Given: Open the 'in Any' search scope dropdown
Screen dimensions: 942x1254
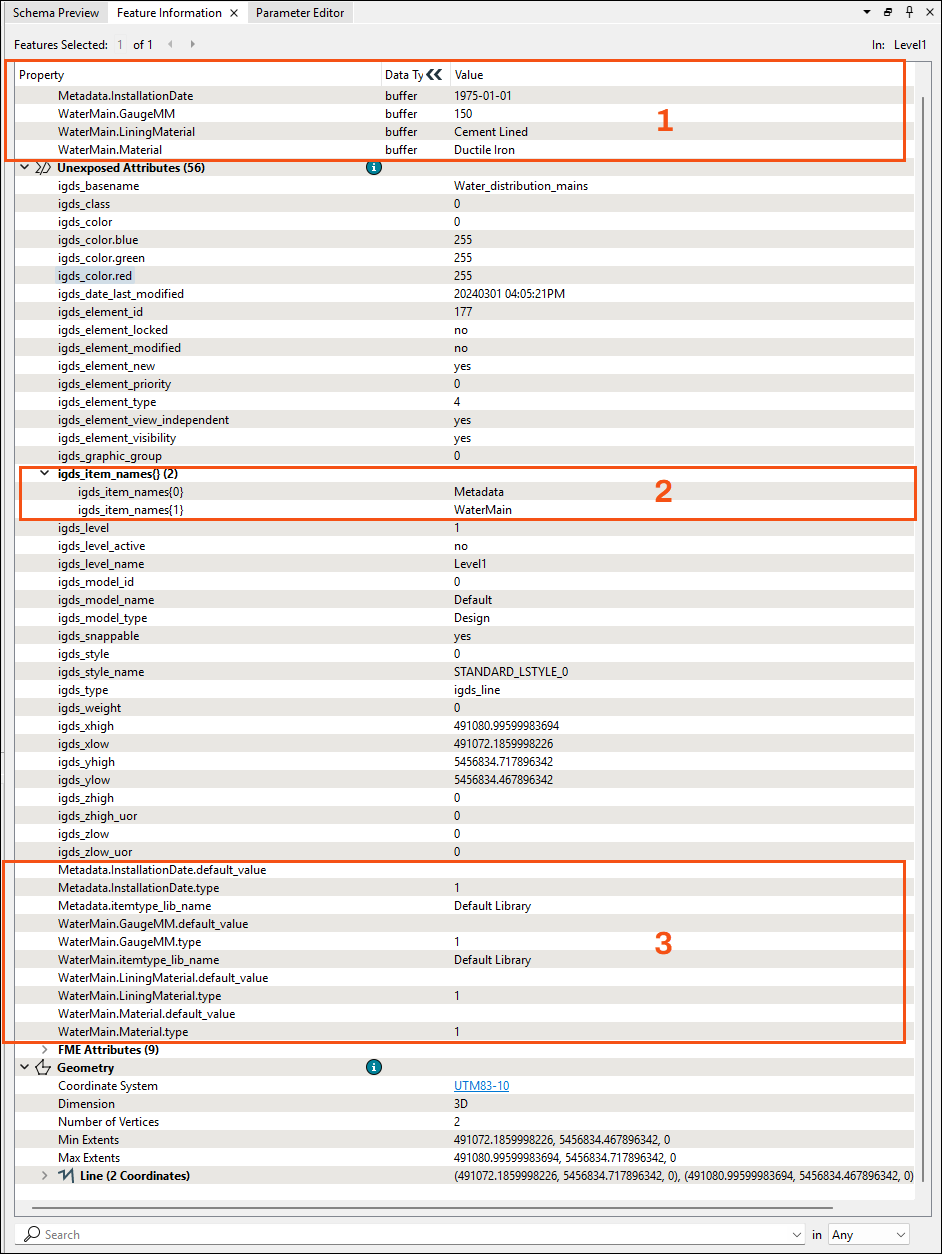Looking at the screenshot, I should pos(869,1235).
